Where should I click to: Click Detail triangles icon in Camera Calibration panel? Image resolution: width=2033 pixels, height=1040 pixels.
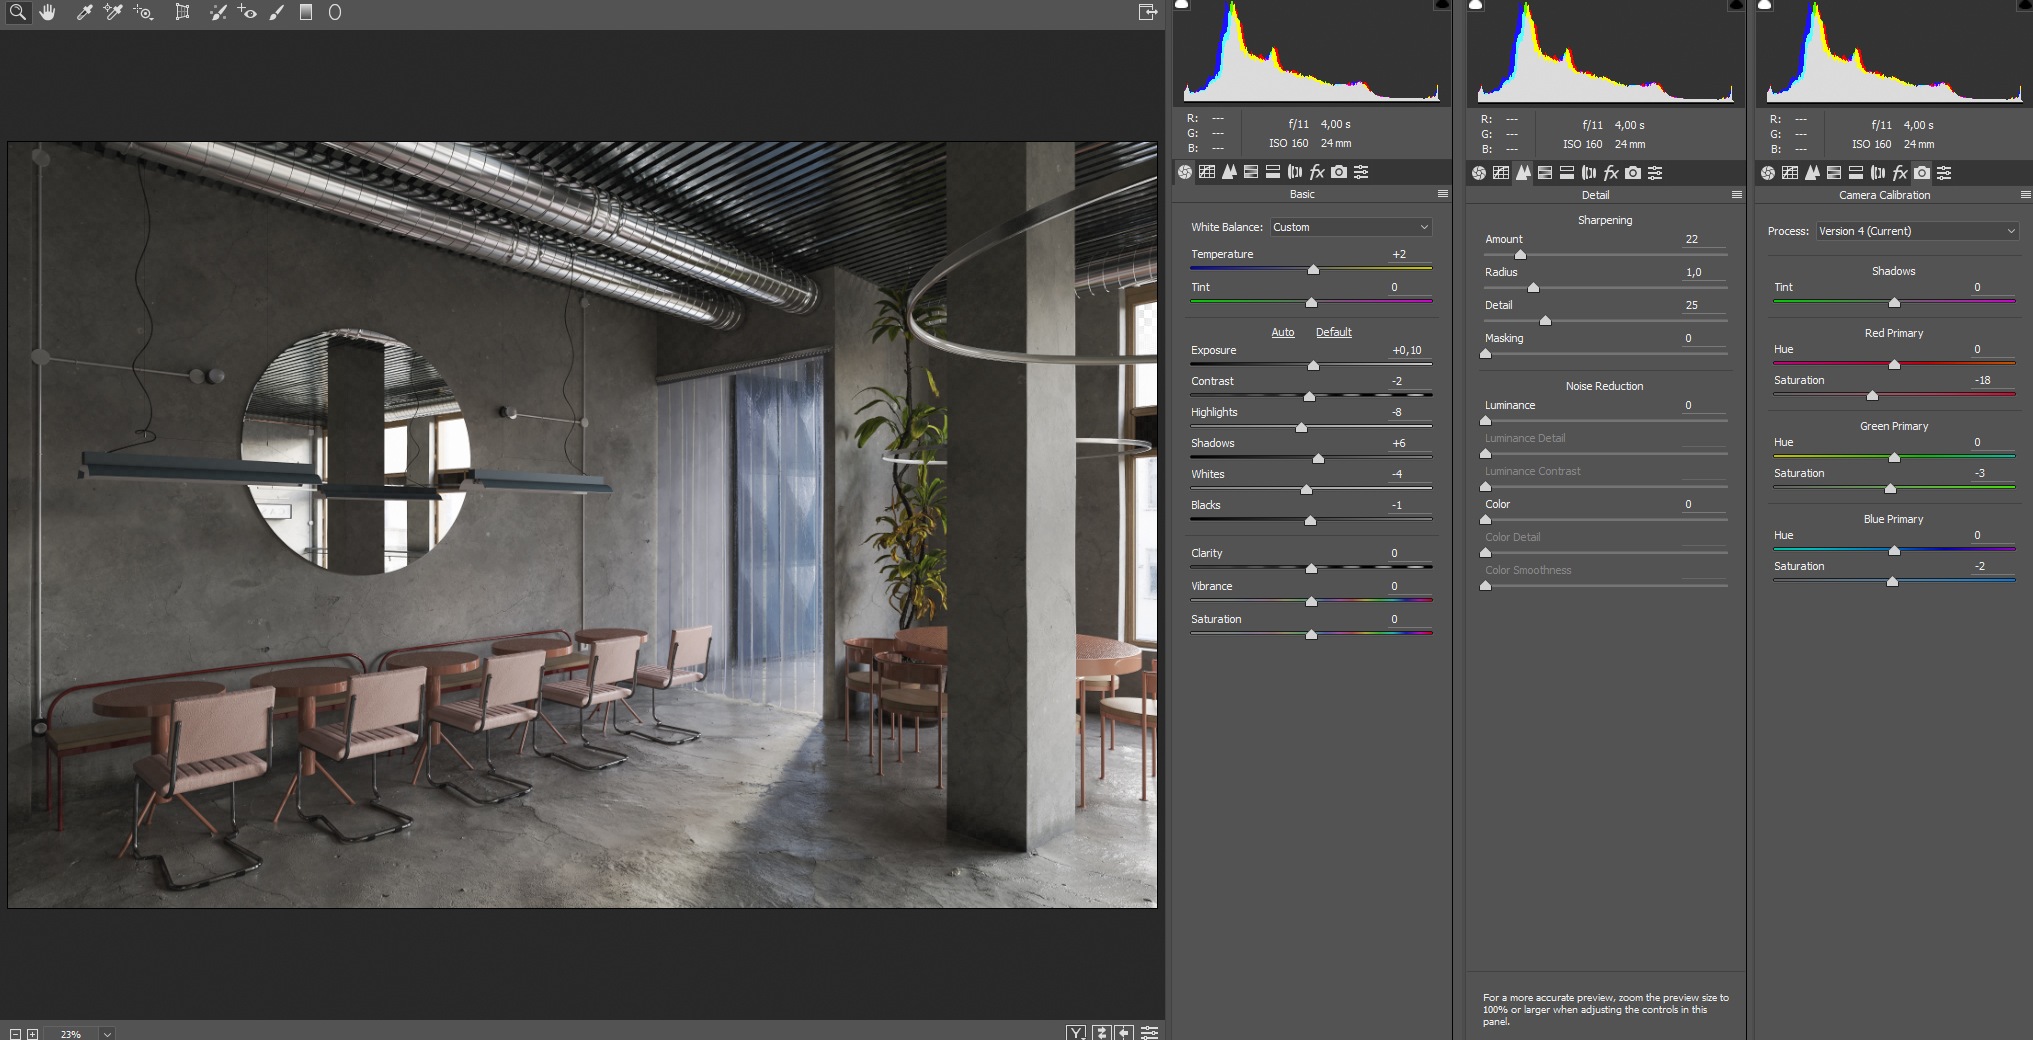click(x=1812, y=173)
